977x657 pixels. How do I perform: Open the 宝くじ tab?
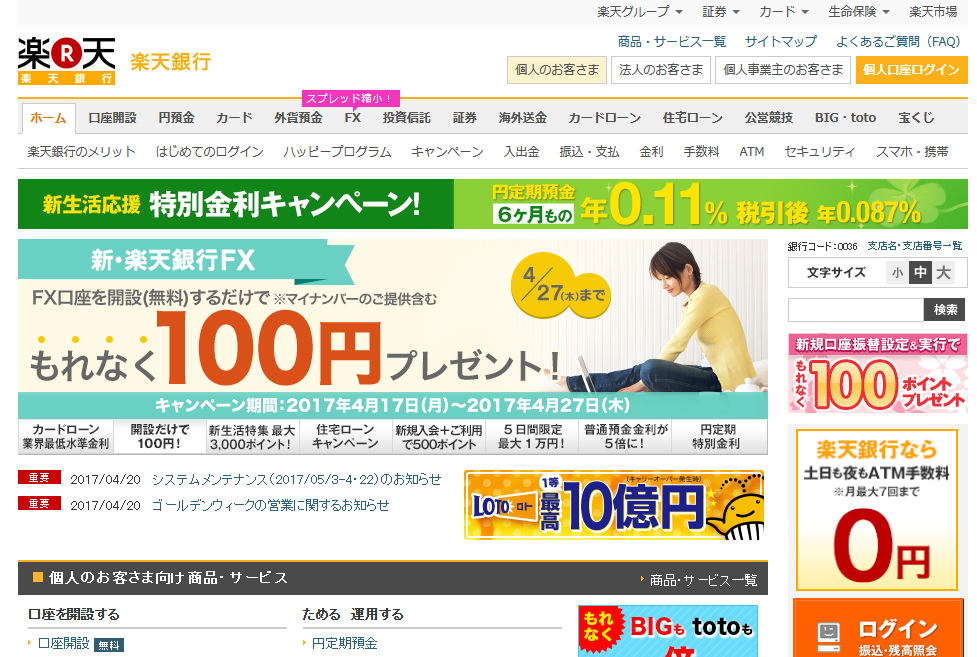pos(917,118)
